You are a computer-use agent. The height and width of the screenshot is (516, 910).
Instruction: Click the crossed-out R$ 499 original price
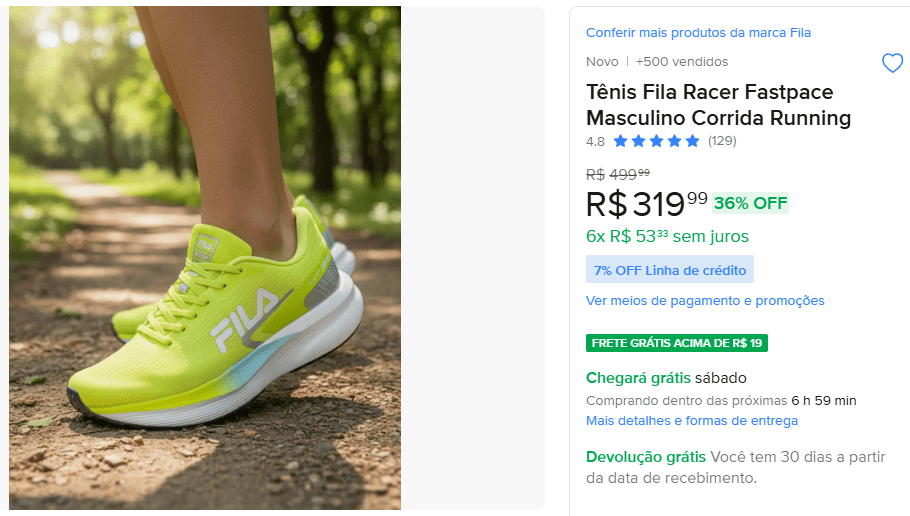618,174
